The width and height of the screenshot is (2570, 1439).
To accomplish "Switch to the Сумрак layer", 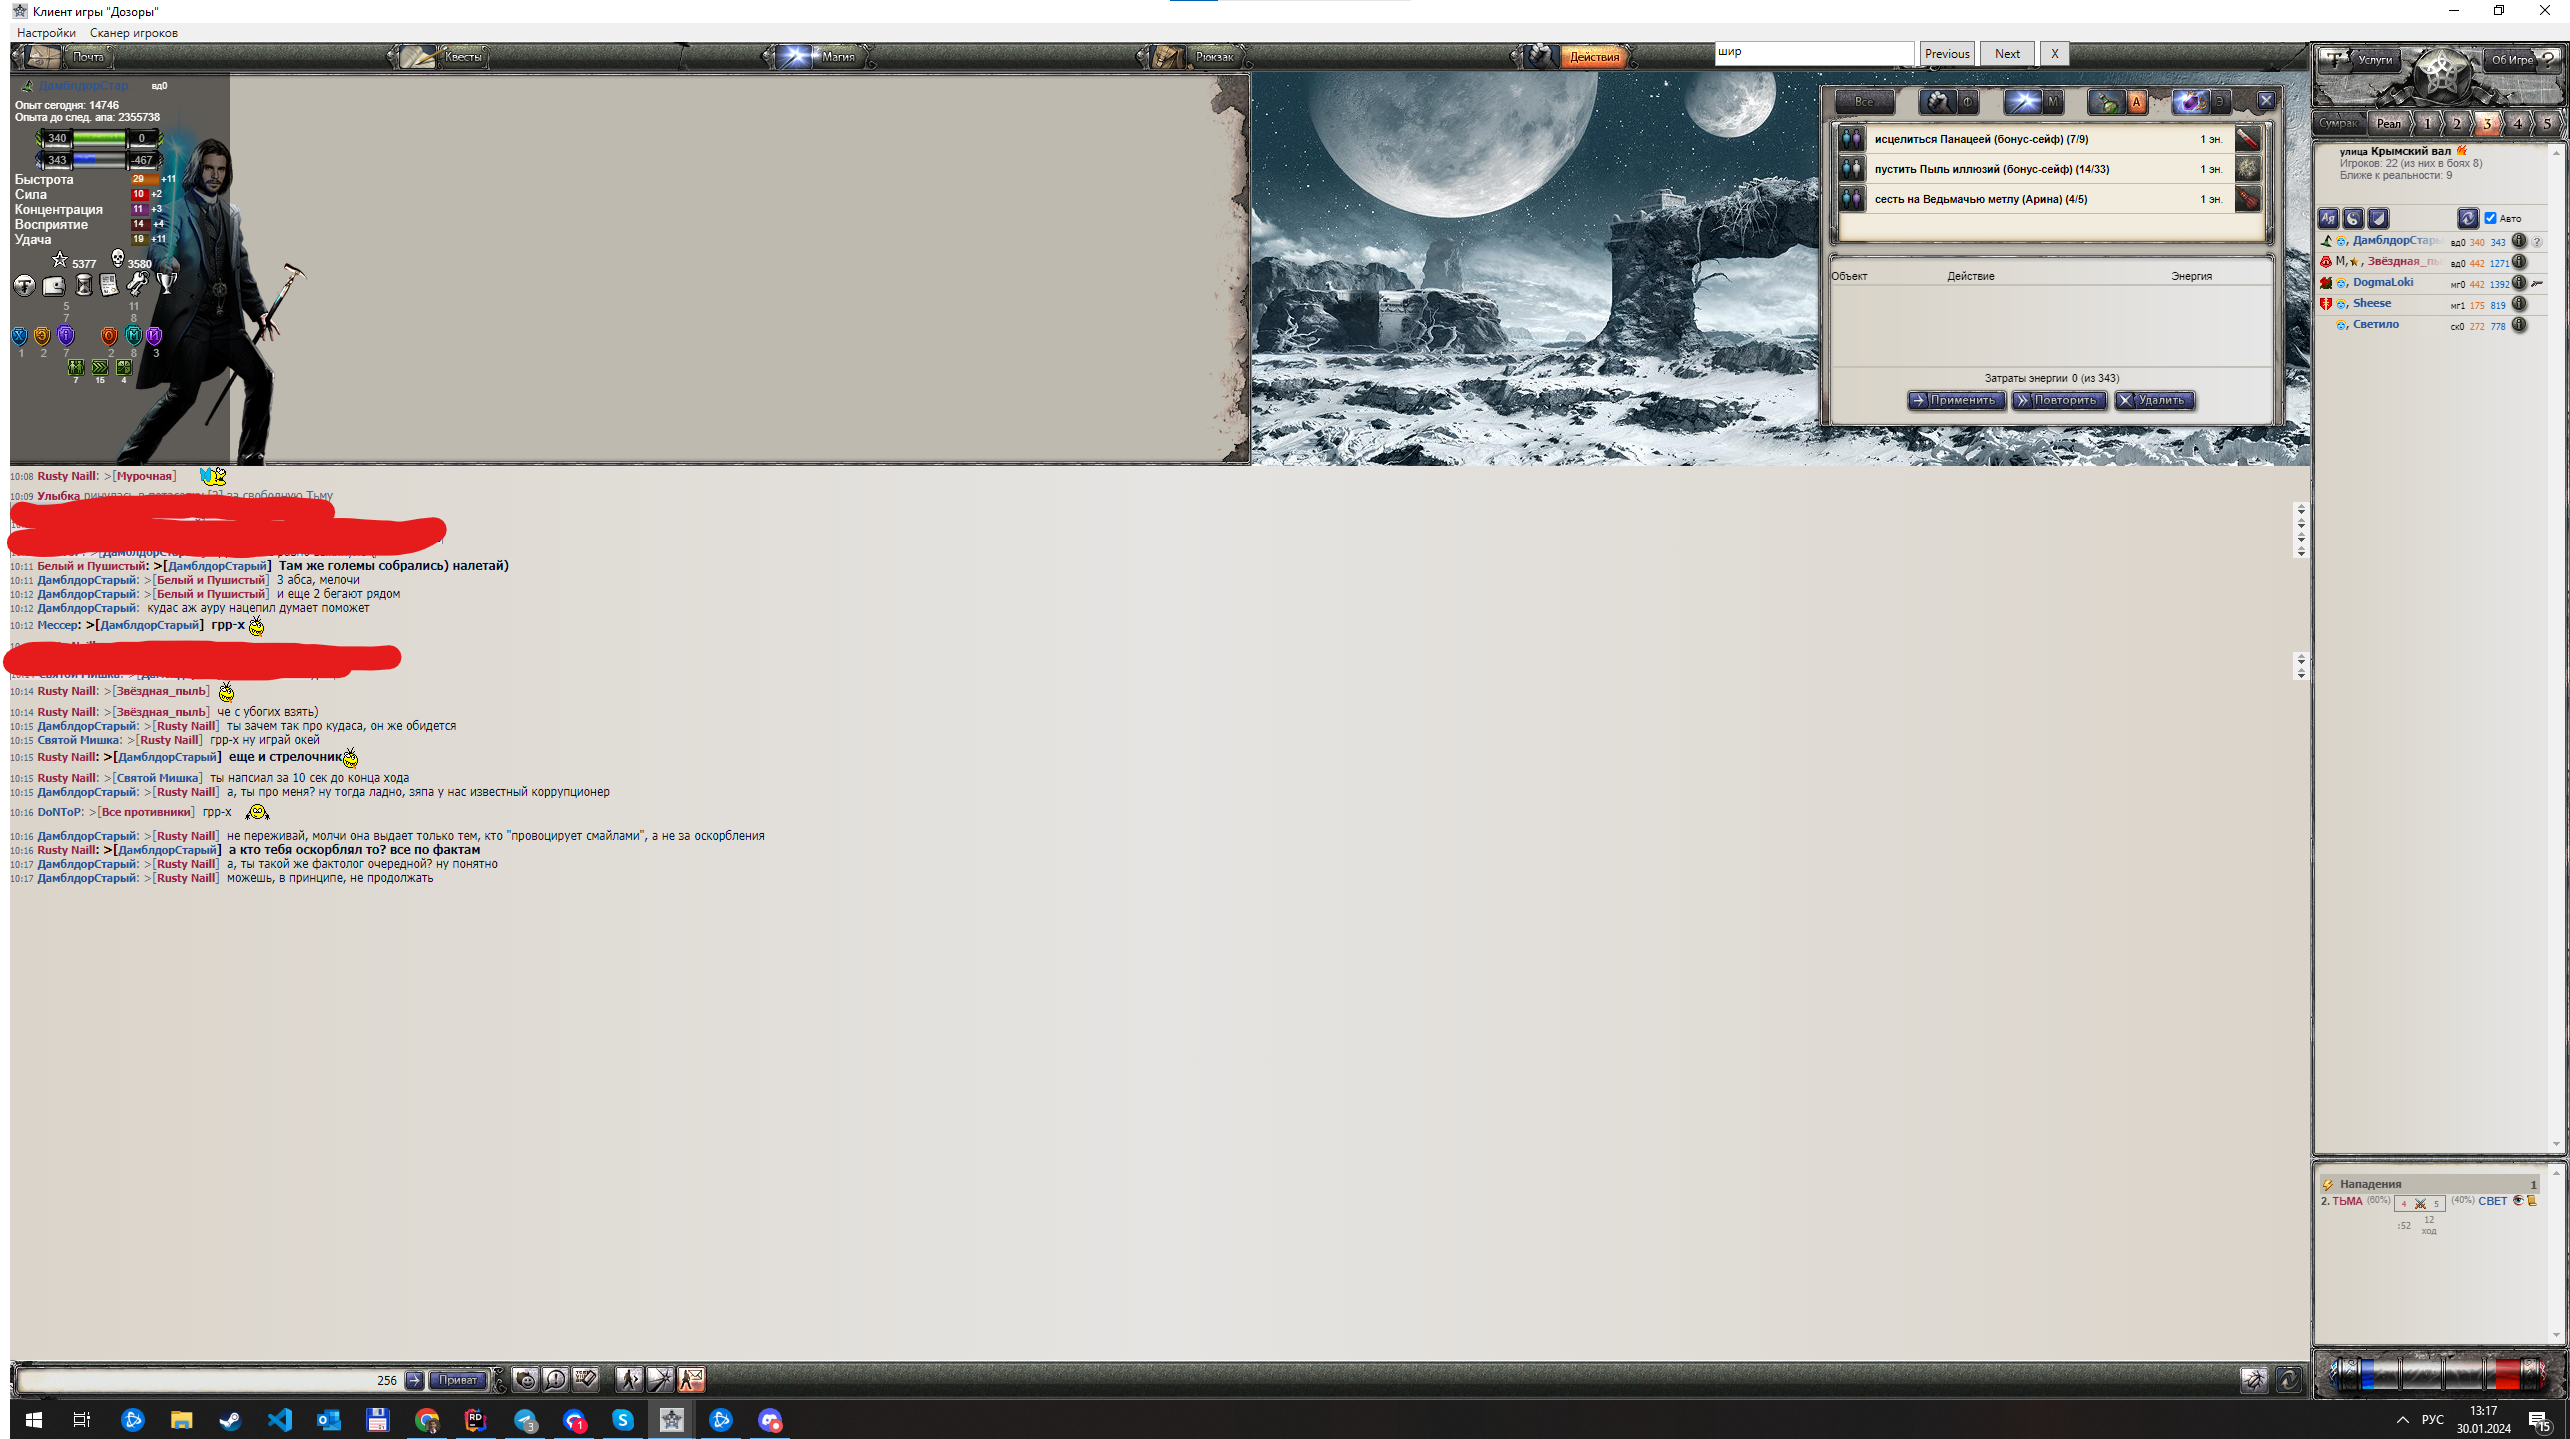I will 2338,124.
